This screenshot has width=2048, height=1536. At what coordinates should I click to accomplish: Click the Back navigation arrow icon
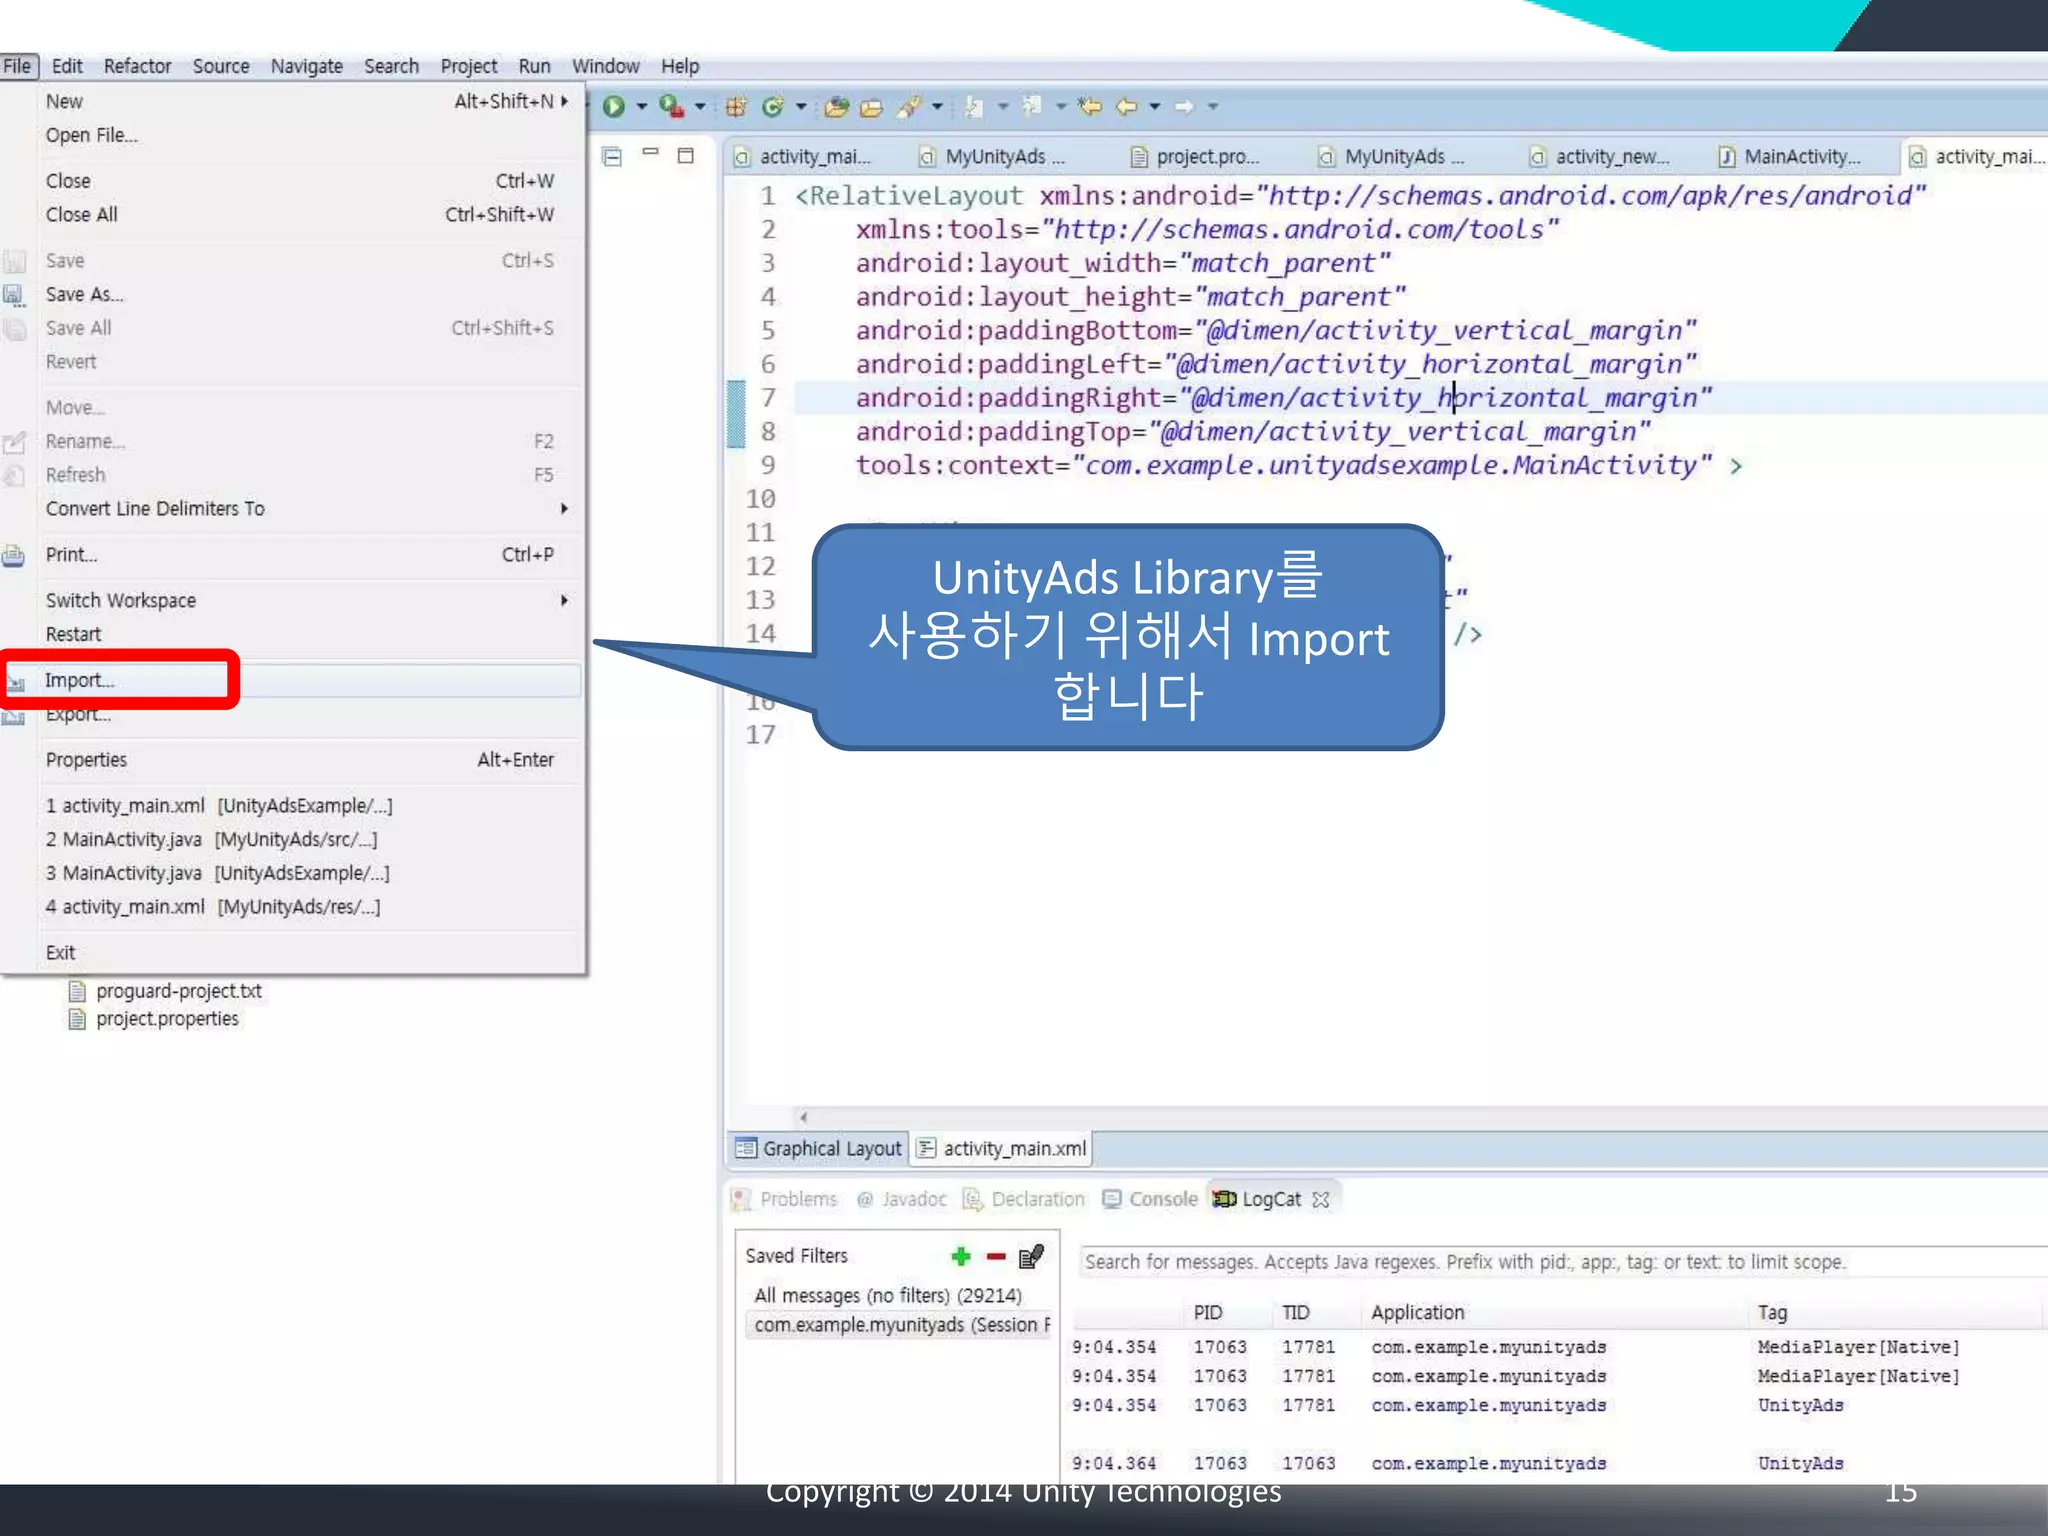pos(1127,106)
